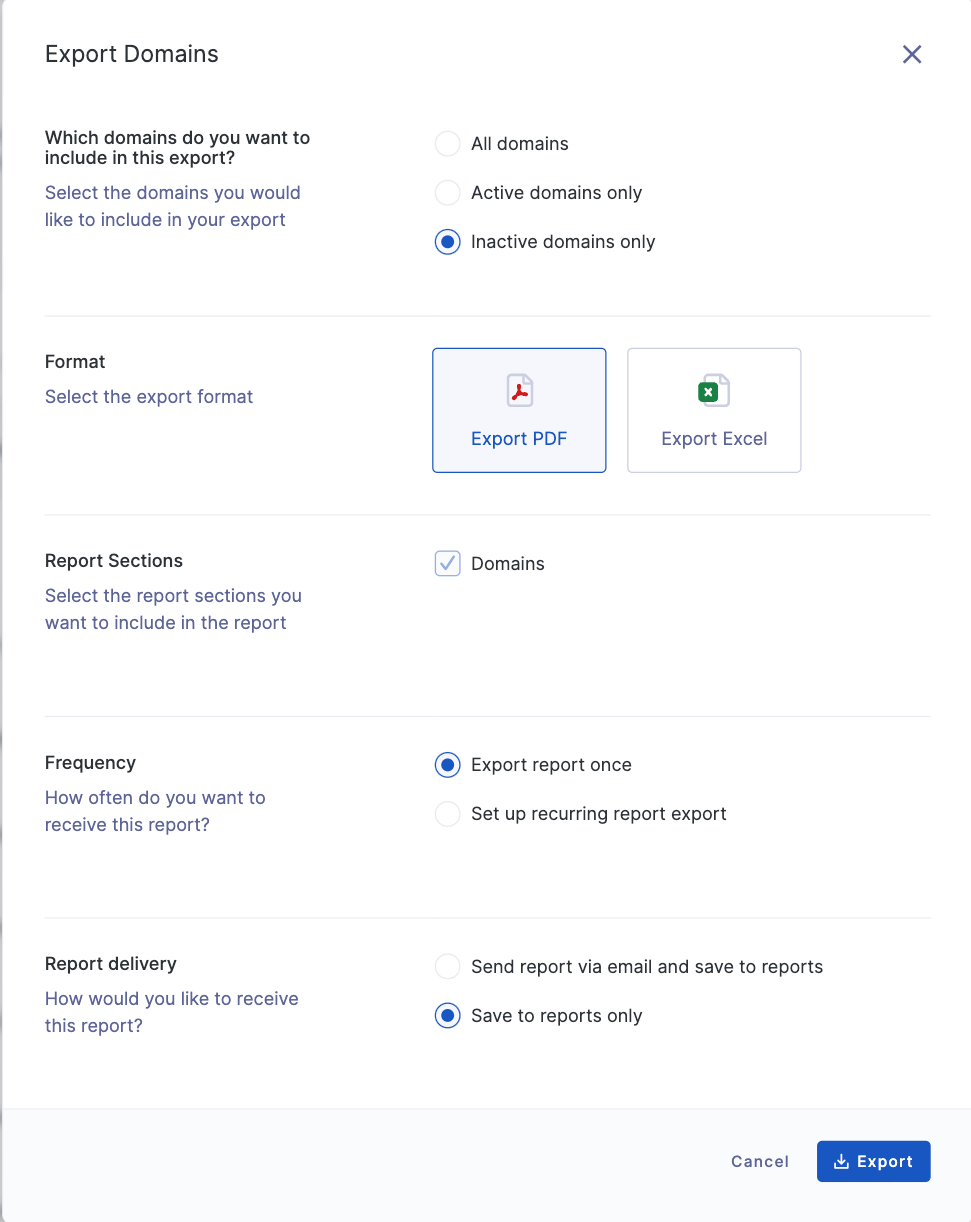Select Inactive domains only radio button
The height and width of the screenshot is (1222, 971).
click(447, 242)
